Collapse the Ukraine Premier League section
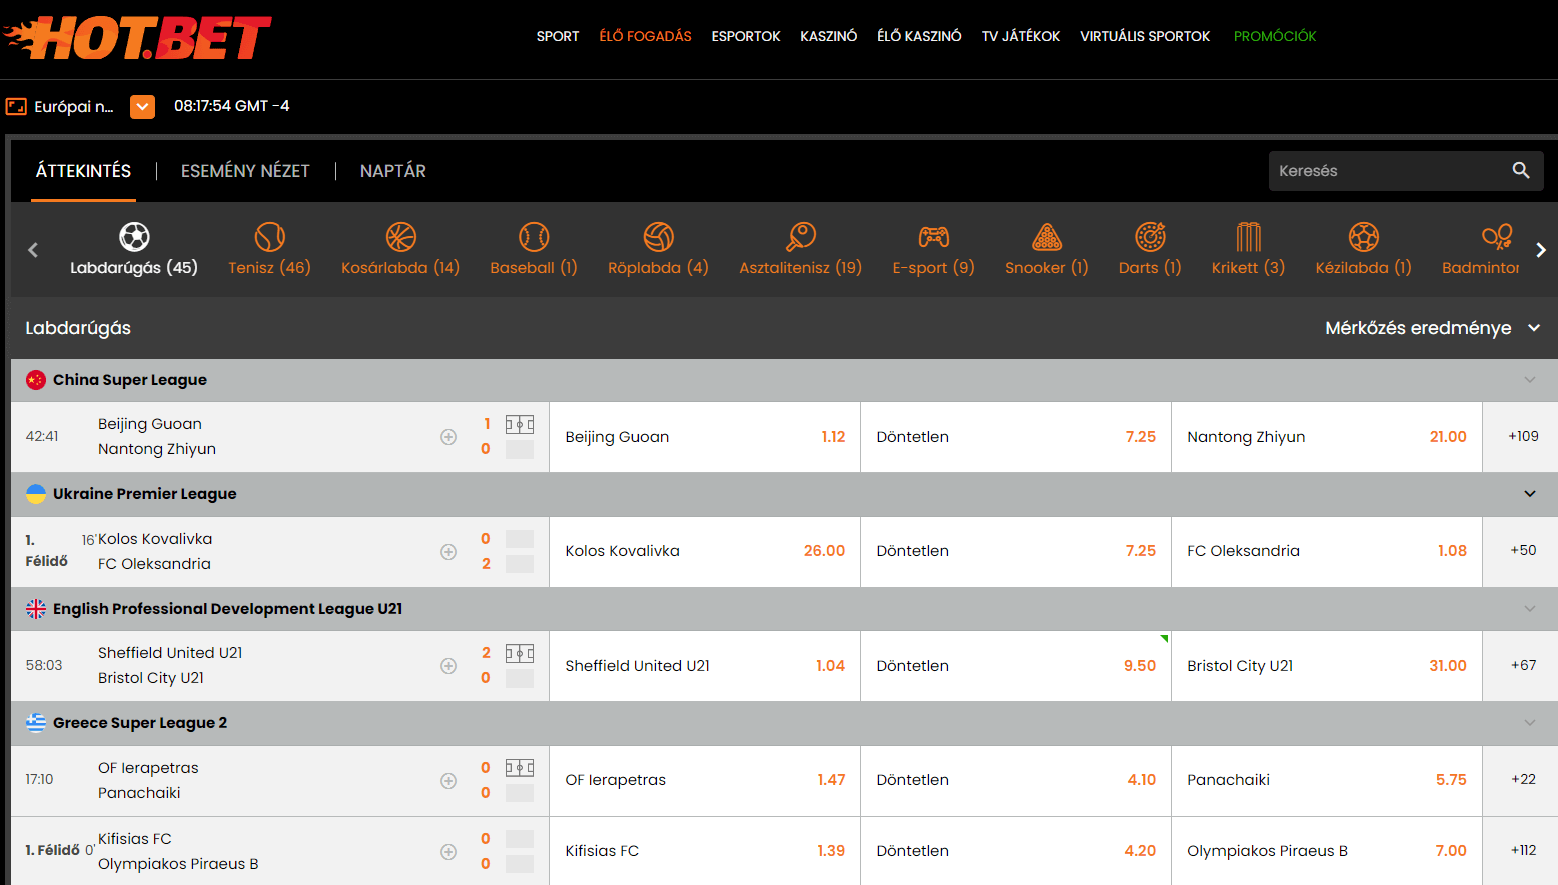The image size is (1558, 885). pos(1529,494)
